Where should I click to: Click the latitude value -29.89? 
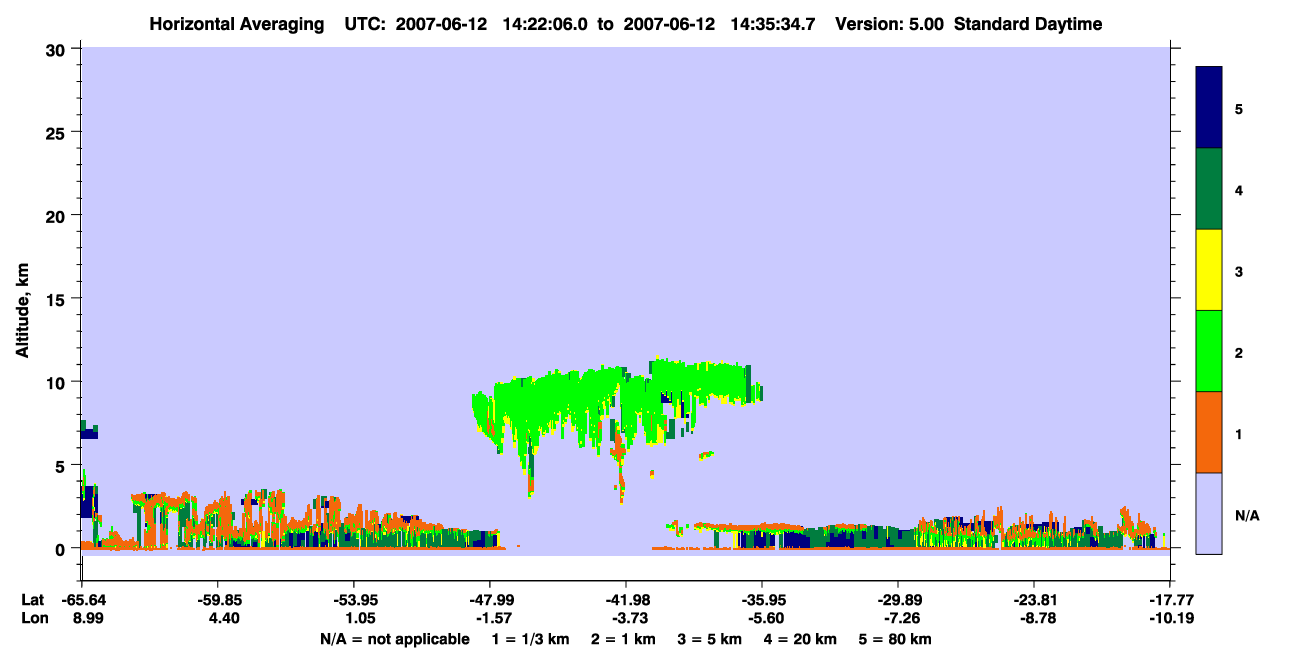coord(898,600)
